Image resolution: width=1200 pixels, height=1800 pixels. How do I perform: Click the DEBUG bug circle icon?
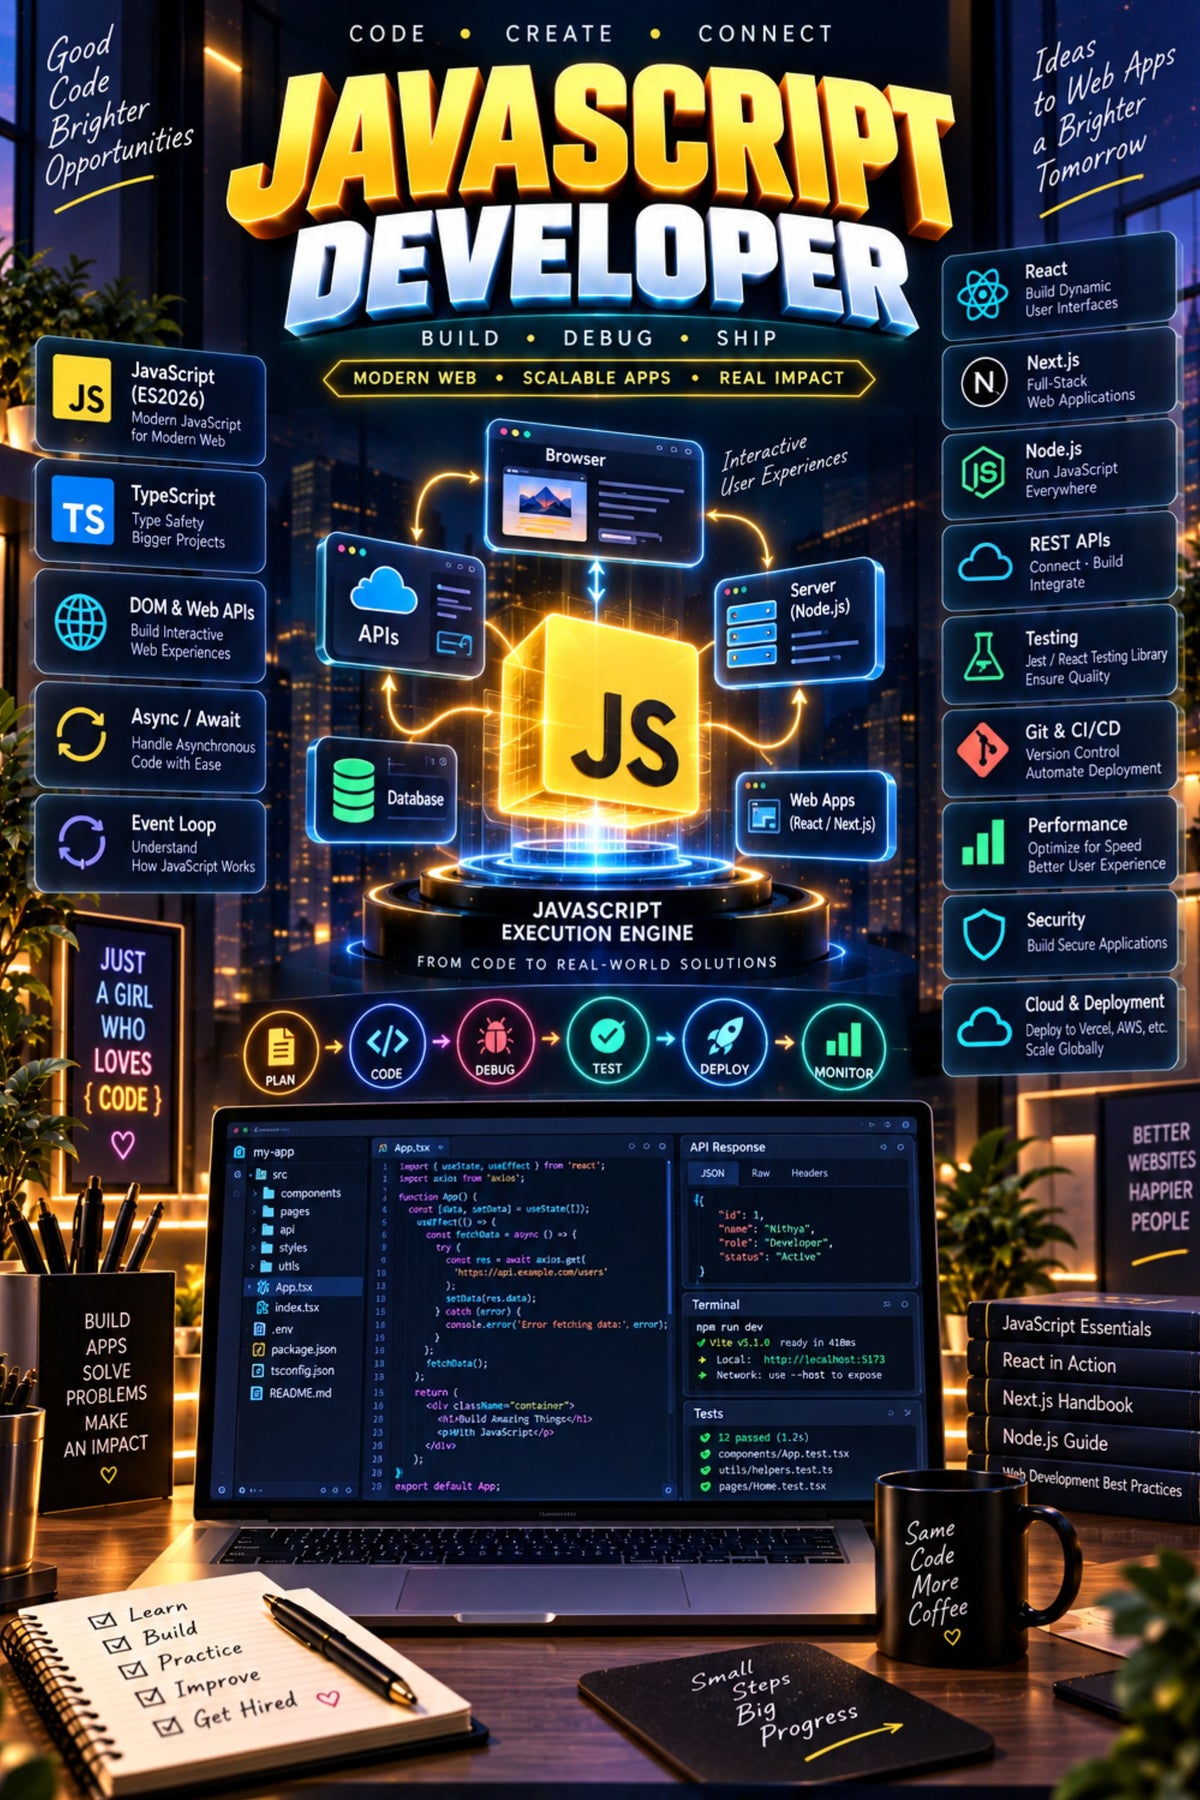point(495,1044)
